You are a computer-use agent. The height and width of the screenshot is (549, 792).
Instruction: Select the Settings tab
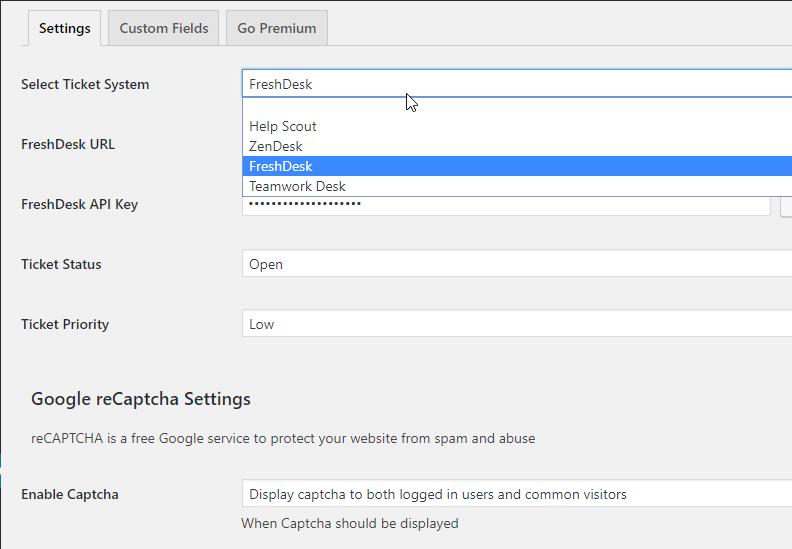(x=65, y=28)
